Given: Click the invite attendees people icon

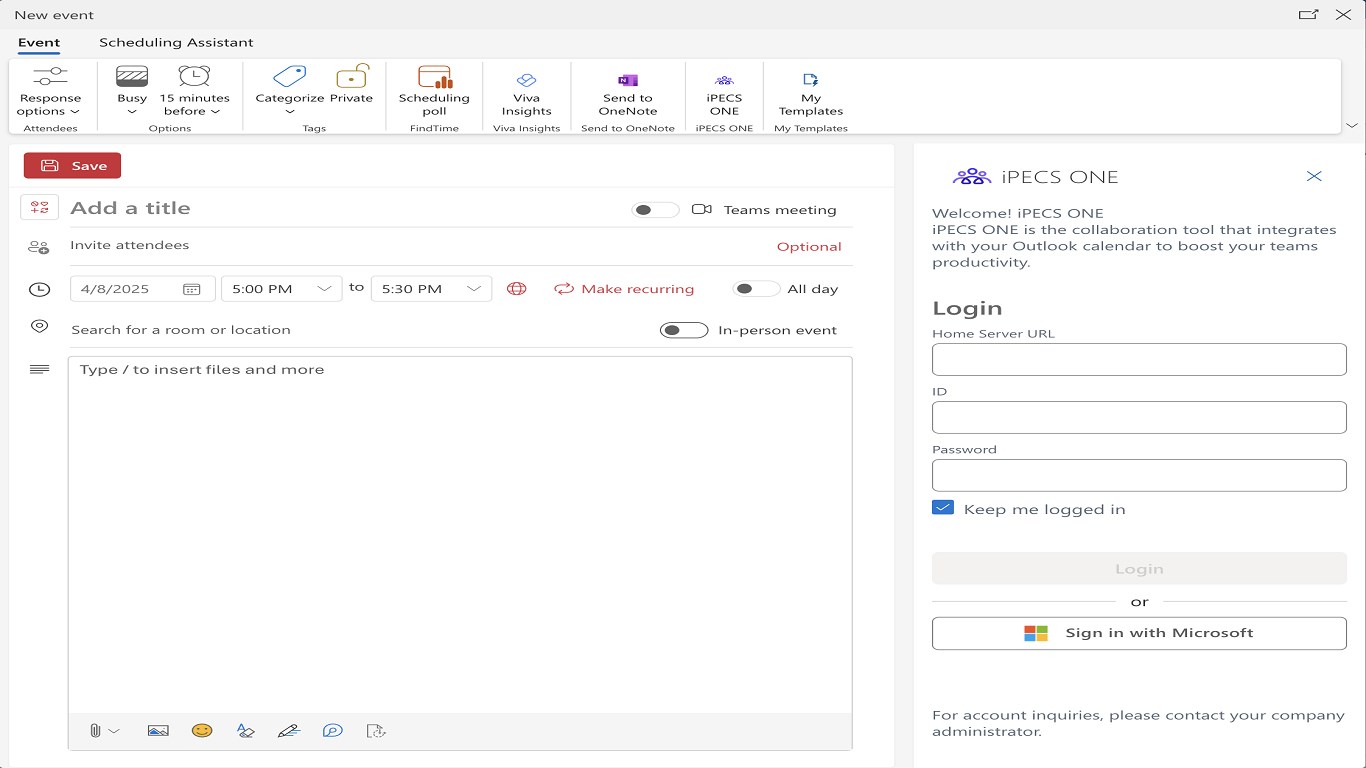Looking at the screenshot, I should [39, 247].
